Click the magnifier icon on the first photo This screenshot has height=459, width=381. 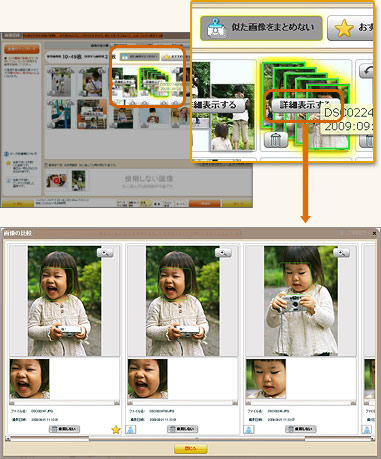[x=105, y=253]
